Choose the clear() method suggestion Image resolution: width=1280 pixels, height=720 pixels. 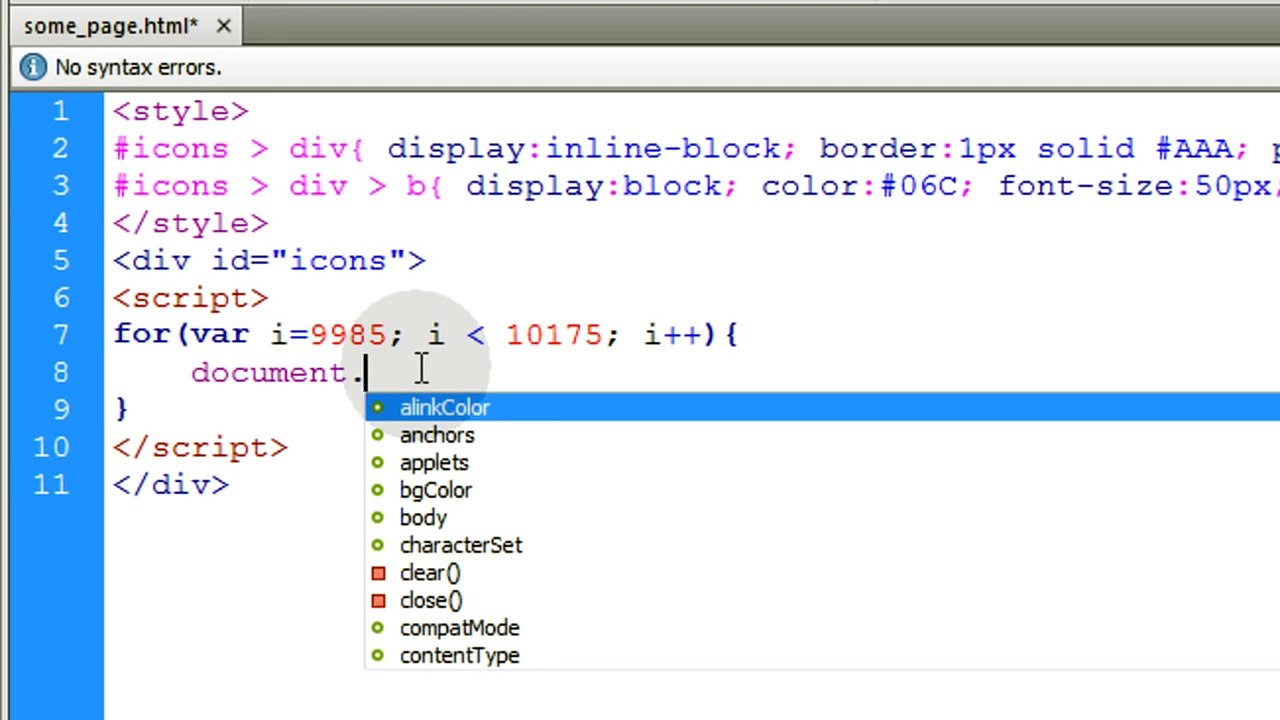pyautogui.click(x=822, y=573)
